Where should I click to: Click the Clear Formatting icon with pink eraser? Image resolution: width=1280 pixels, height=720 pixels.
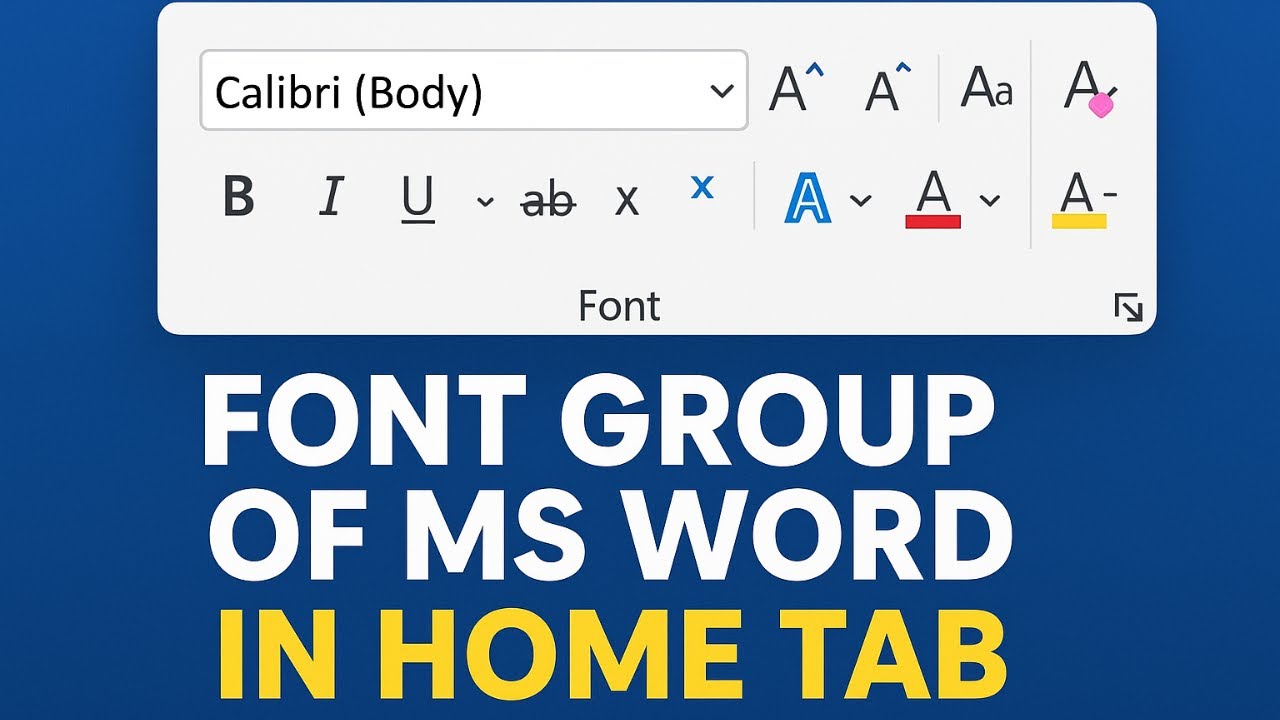1090,89
